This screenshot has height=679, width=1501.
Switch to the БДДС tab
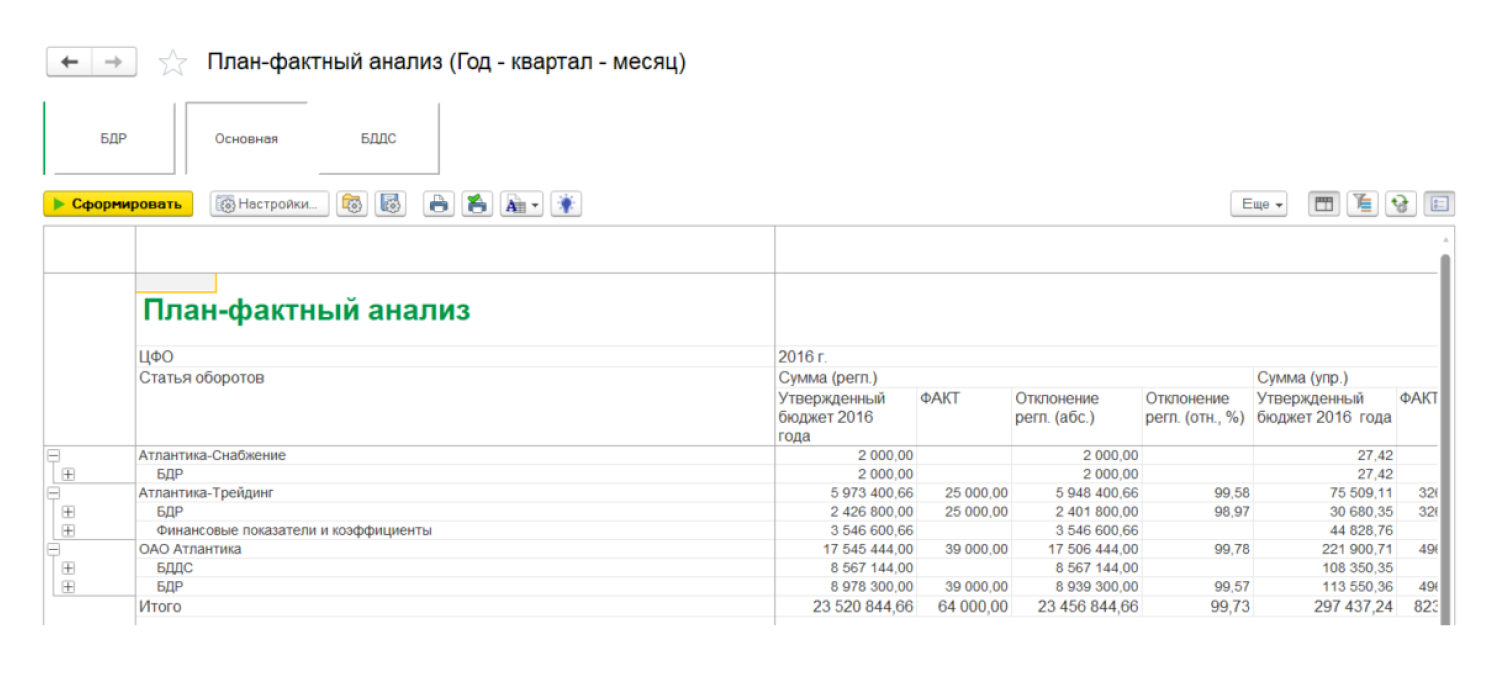(378, 139)
